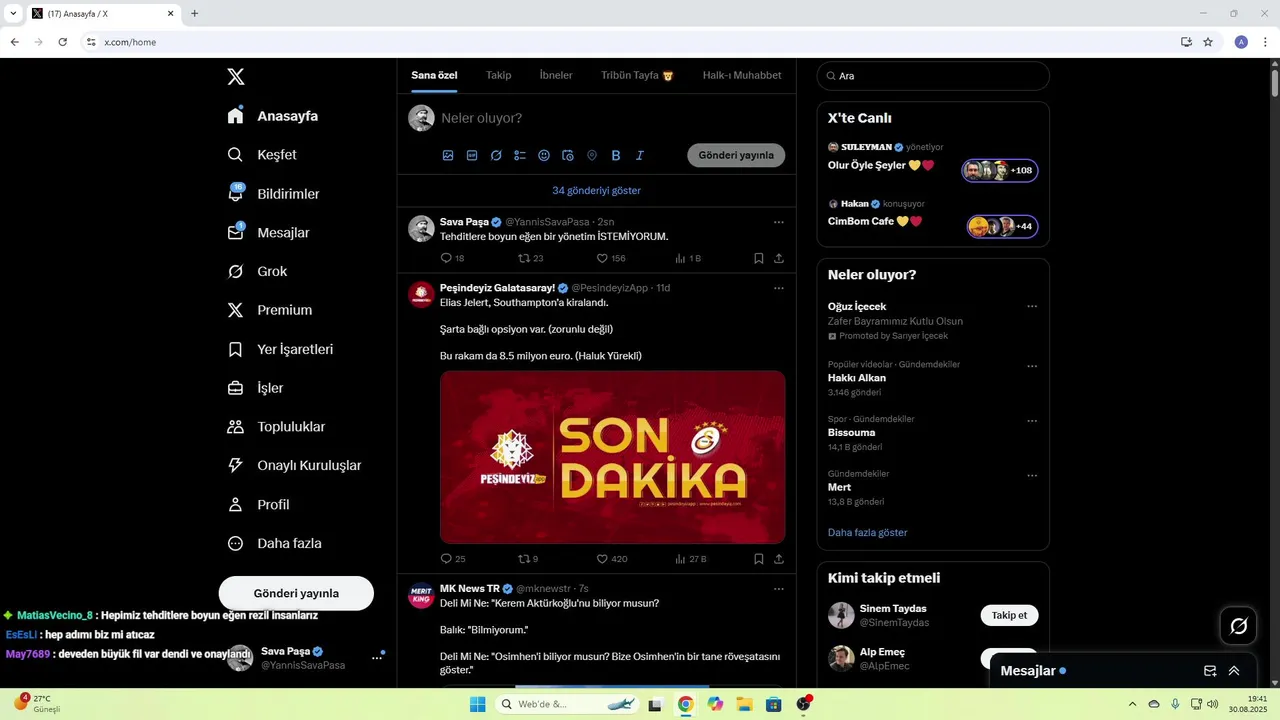The width and height of the screenshot is (1280, 720).
Task: Open Onaylı Kuruluşlar page
Action: click(295, 466)
